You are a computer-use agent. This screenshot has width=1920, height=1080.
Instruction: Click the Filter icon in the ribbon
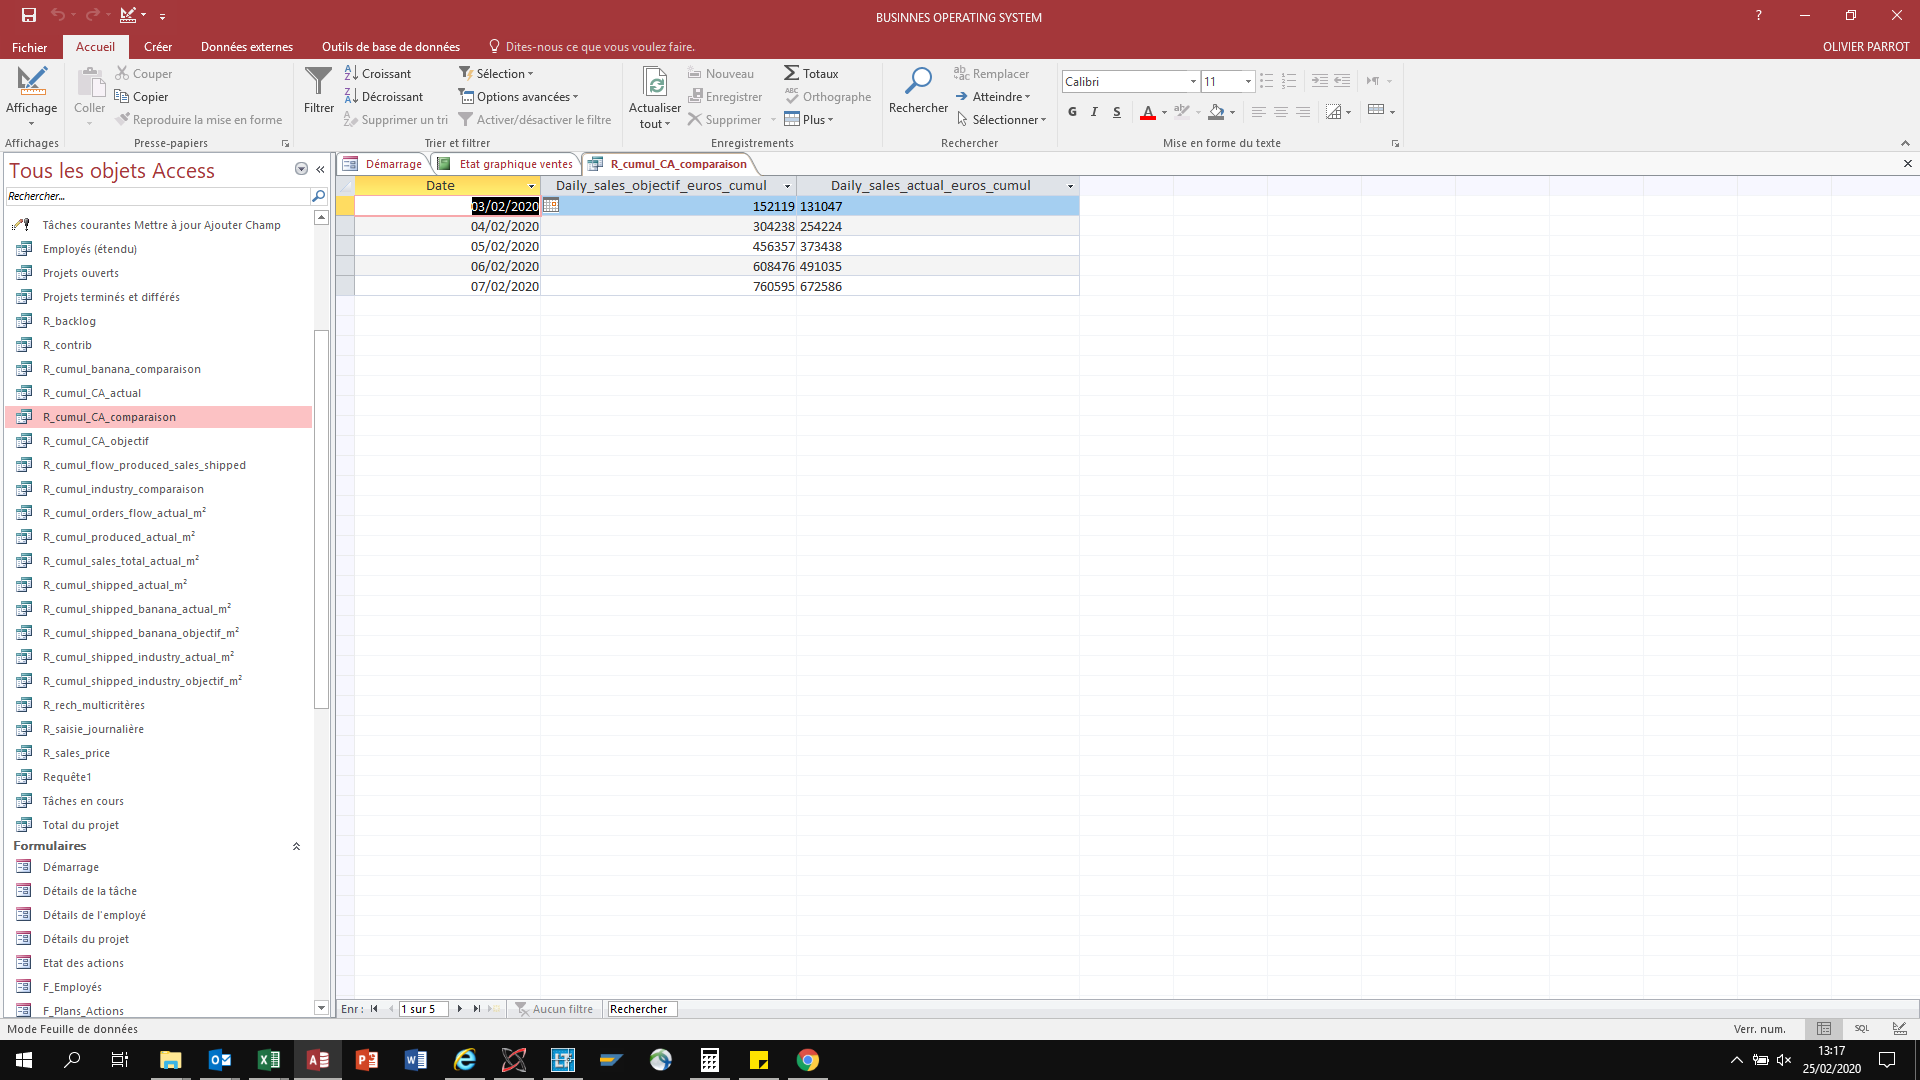point(318,94)
